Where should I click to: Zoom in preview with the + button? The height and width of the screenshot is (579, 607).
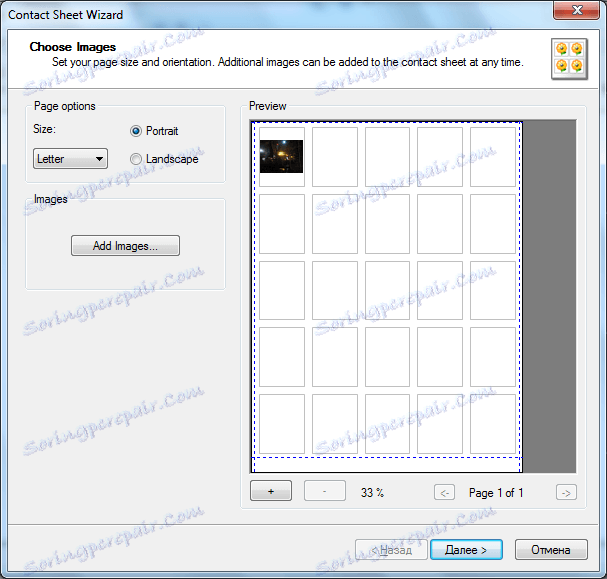pos(271,491)
